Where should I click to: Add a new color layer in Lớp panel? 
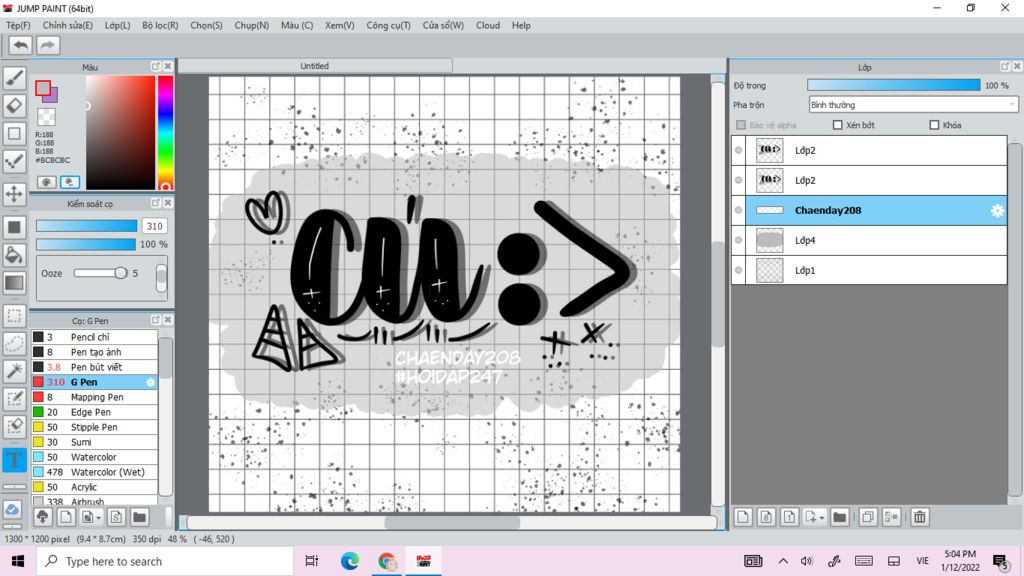pyautogui.click(x=743, y=517)
